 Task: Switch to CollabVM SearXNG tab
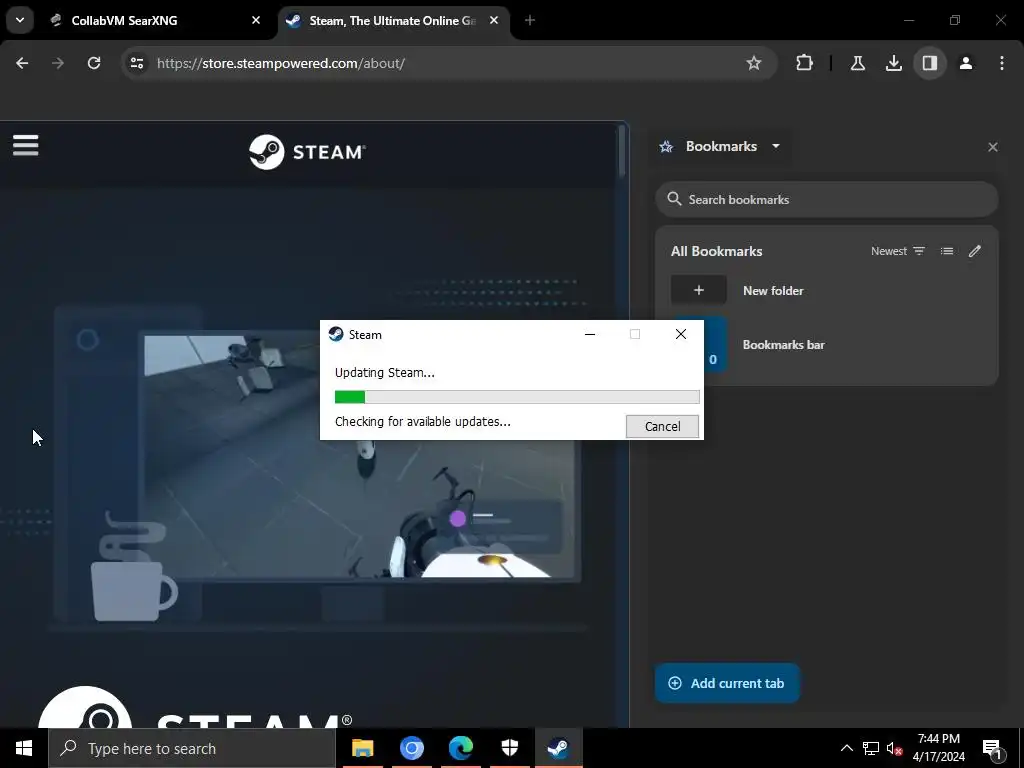point(157,20)
